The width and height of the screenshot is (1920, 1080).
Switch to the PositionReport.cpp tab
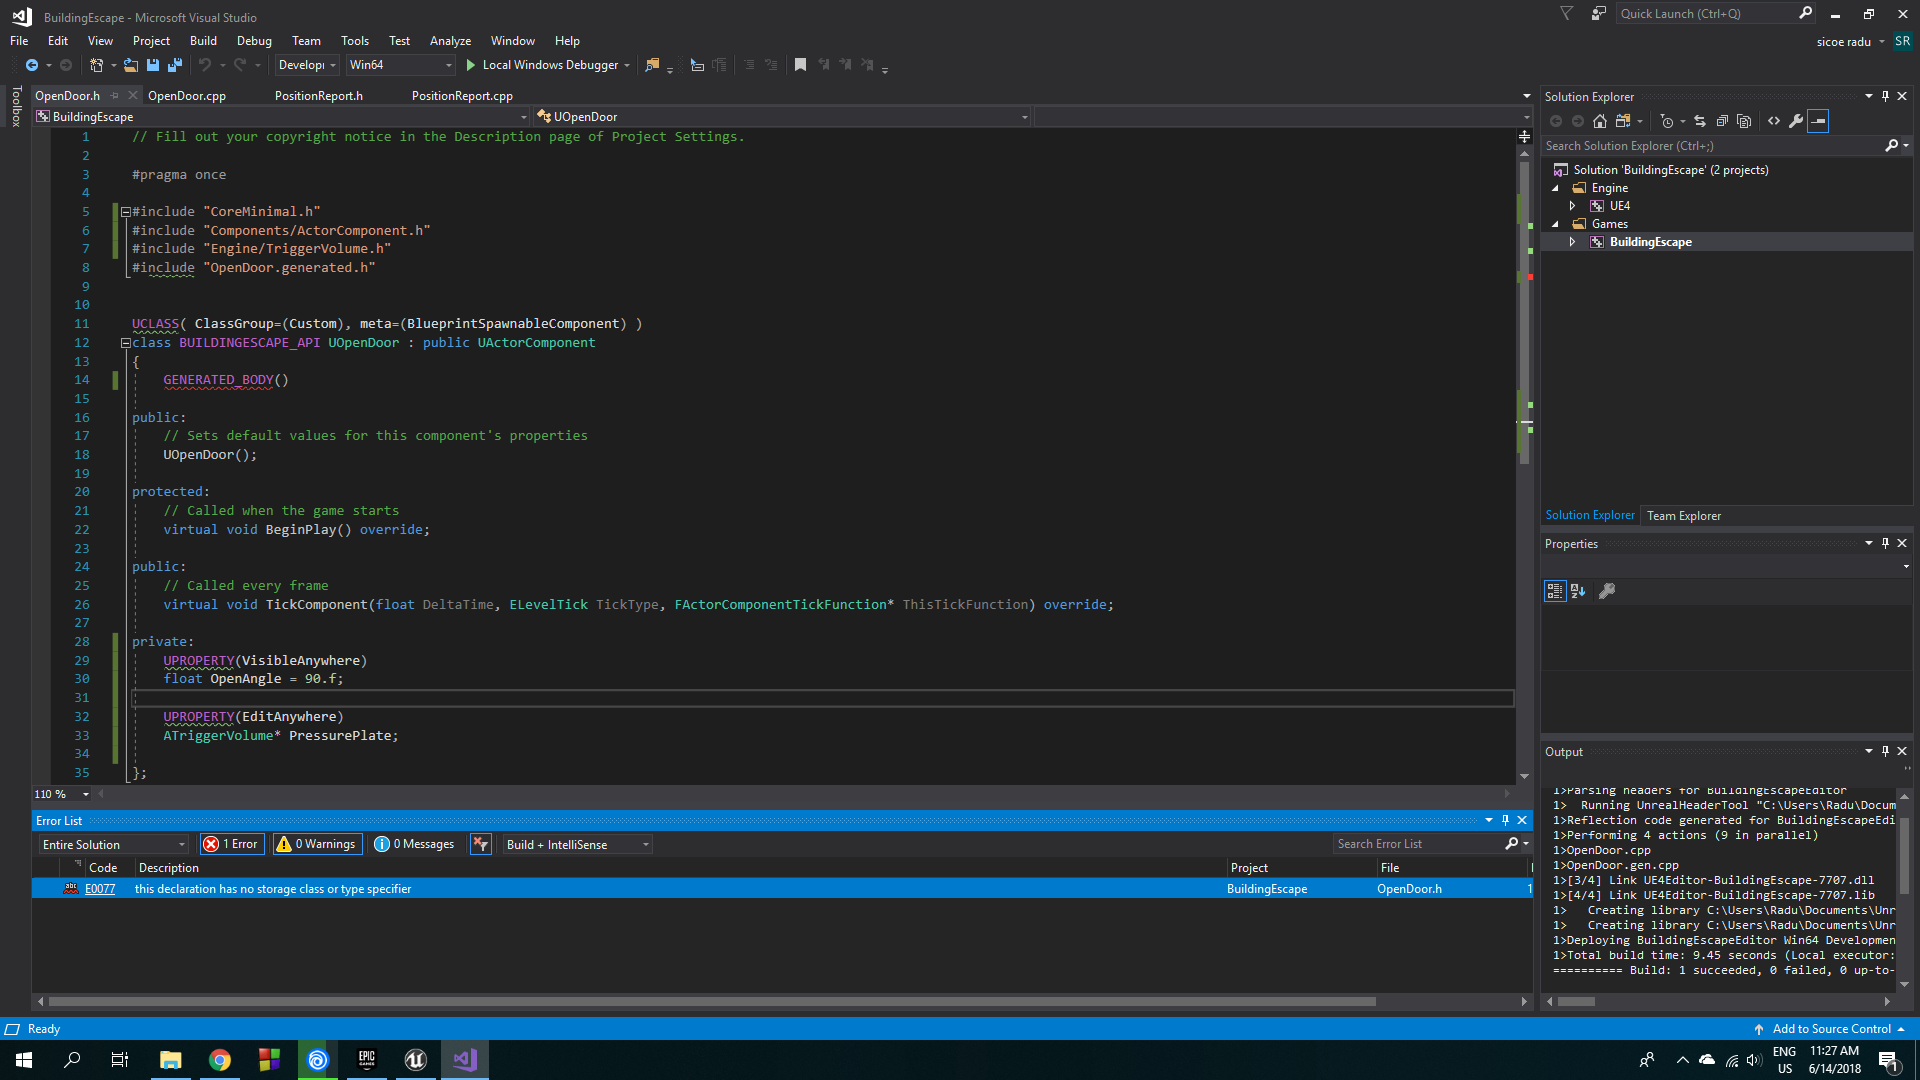[462, 95]
